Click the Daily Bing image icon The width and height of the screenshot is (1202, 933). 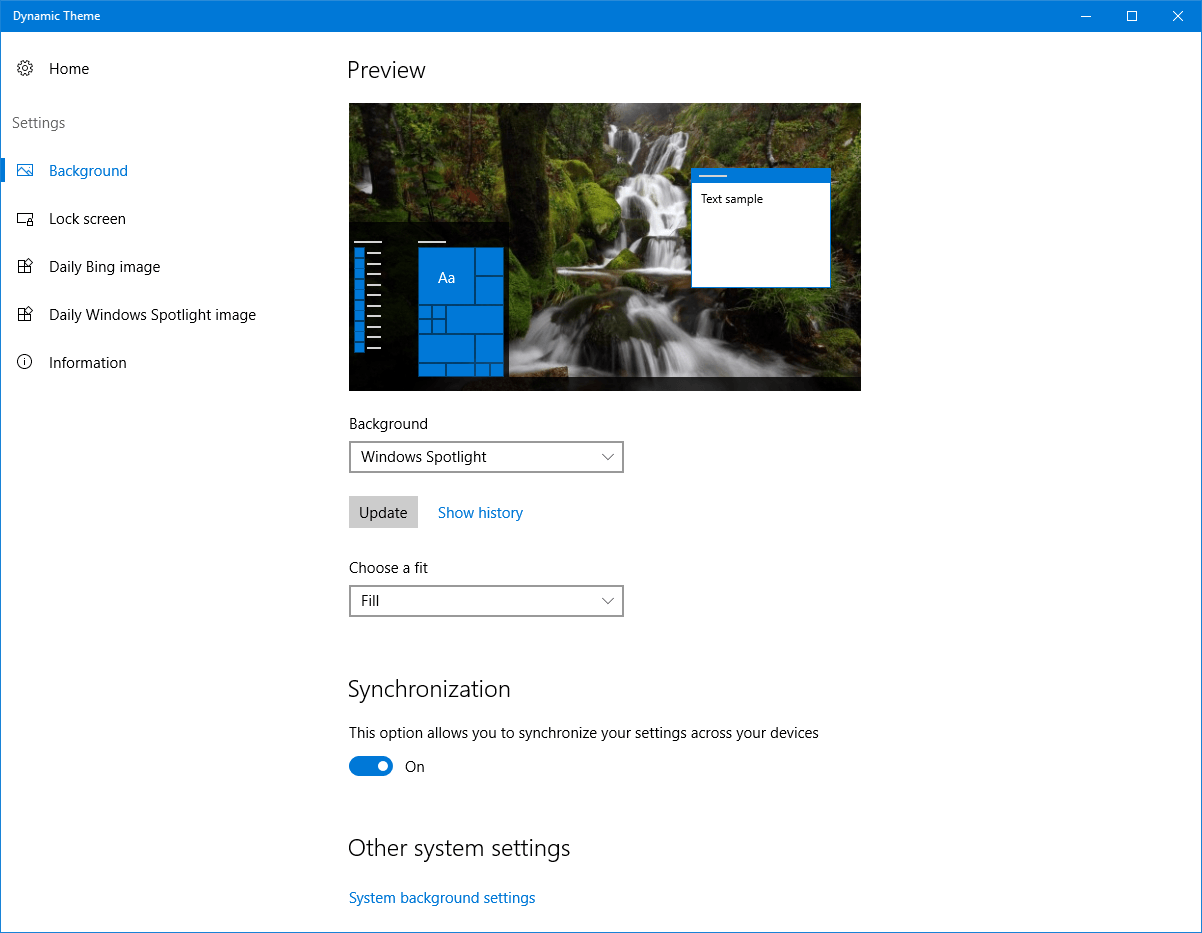pos(25,267)
